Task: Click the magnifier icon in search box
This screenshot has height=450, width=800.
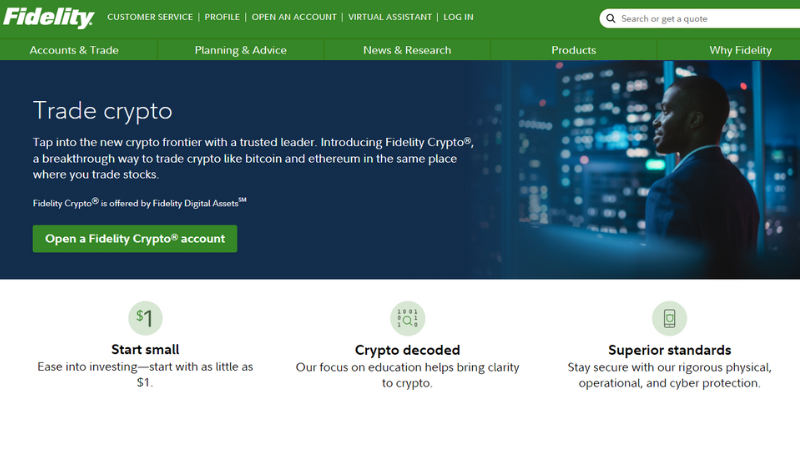Action: pyautogui.click(x=610, y=19)
